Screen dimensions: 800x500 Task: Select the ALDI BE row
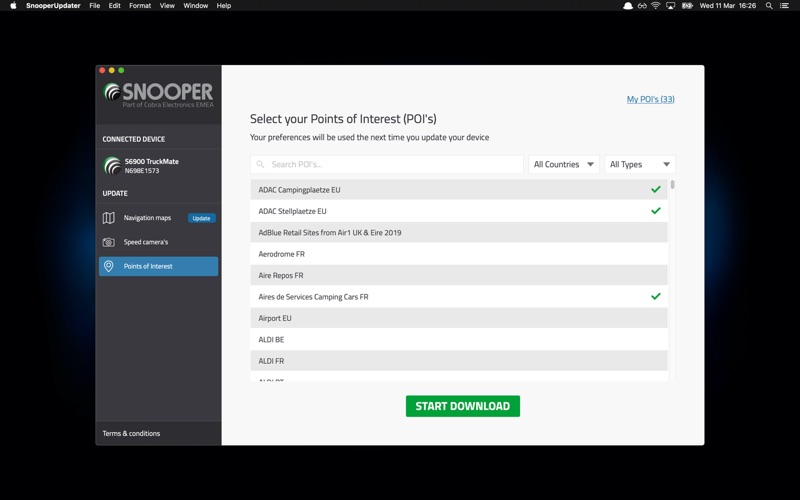tap(459, 340)
